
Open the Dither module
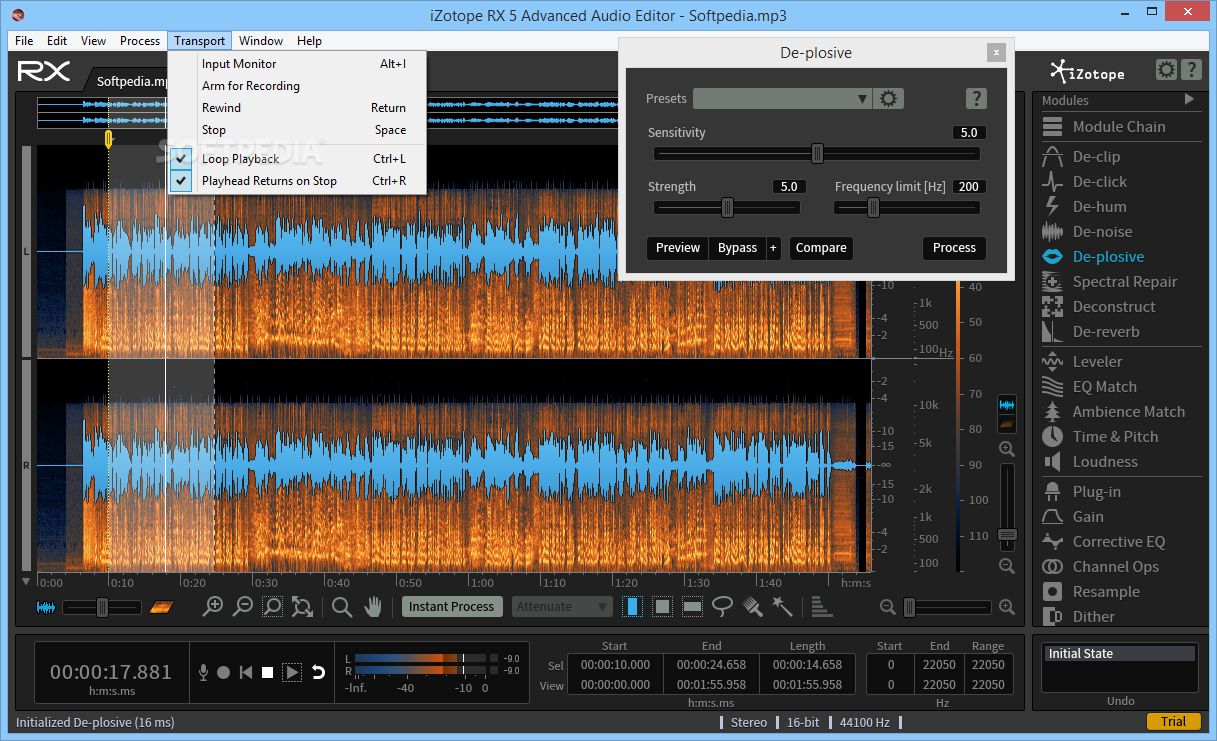pyautogui.click(x=1093, y=617)
